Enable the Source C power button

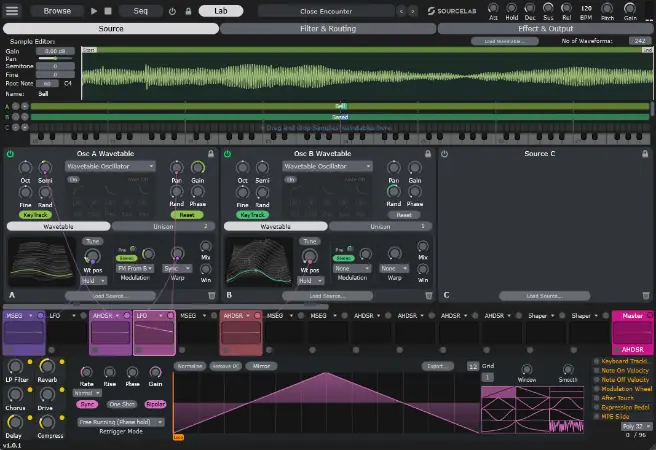(444, 154)
